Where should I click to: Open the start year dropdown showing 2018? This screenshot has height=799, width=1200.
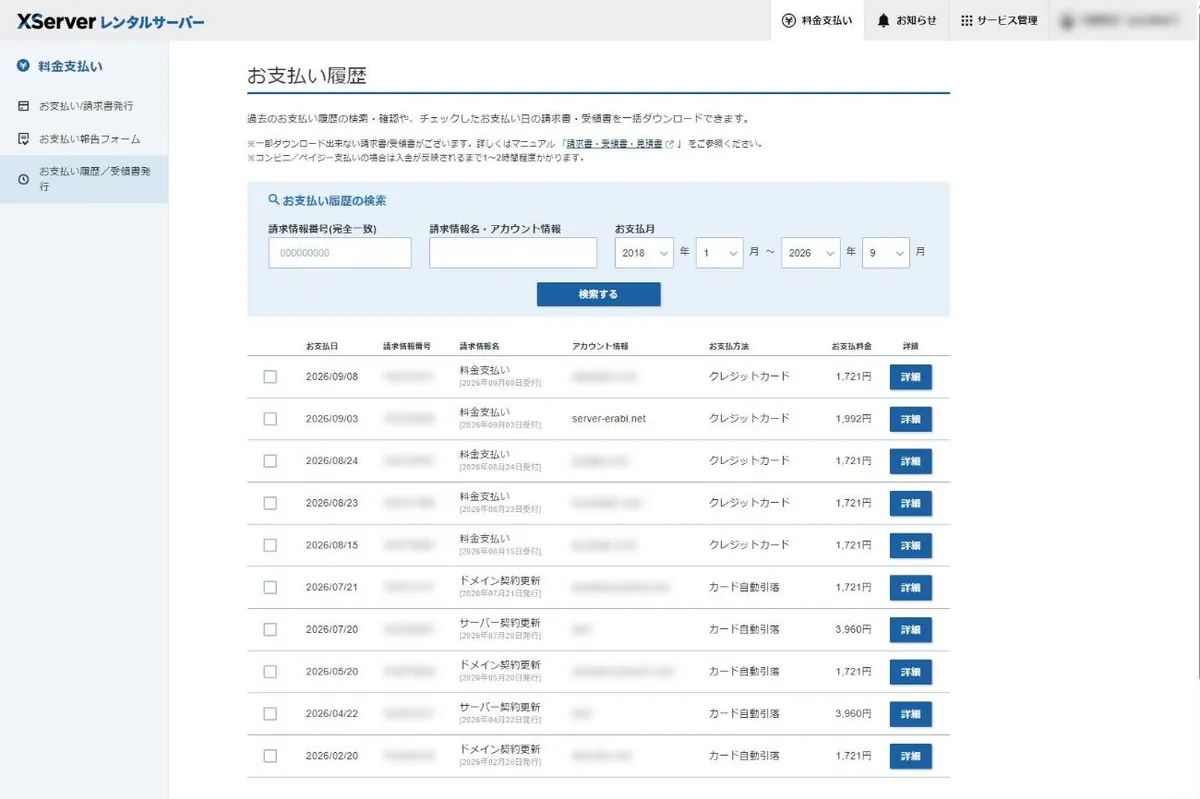[644, 253]
